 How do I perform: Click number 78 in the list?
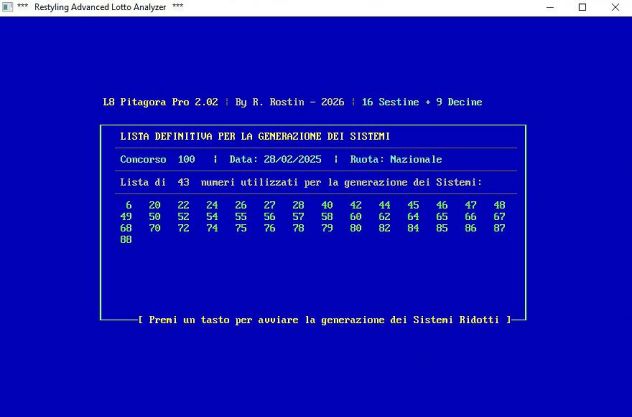pyautogui.click(x=298, y=228)
